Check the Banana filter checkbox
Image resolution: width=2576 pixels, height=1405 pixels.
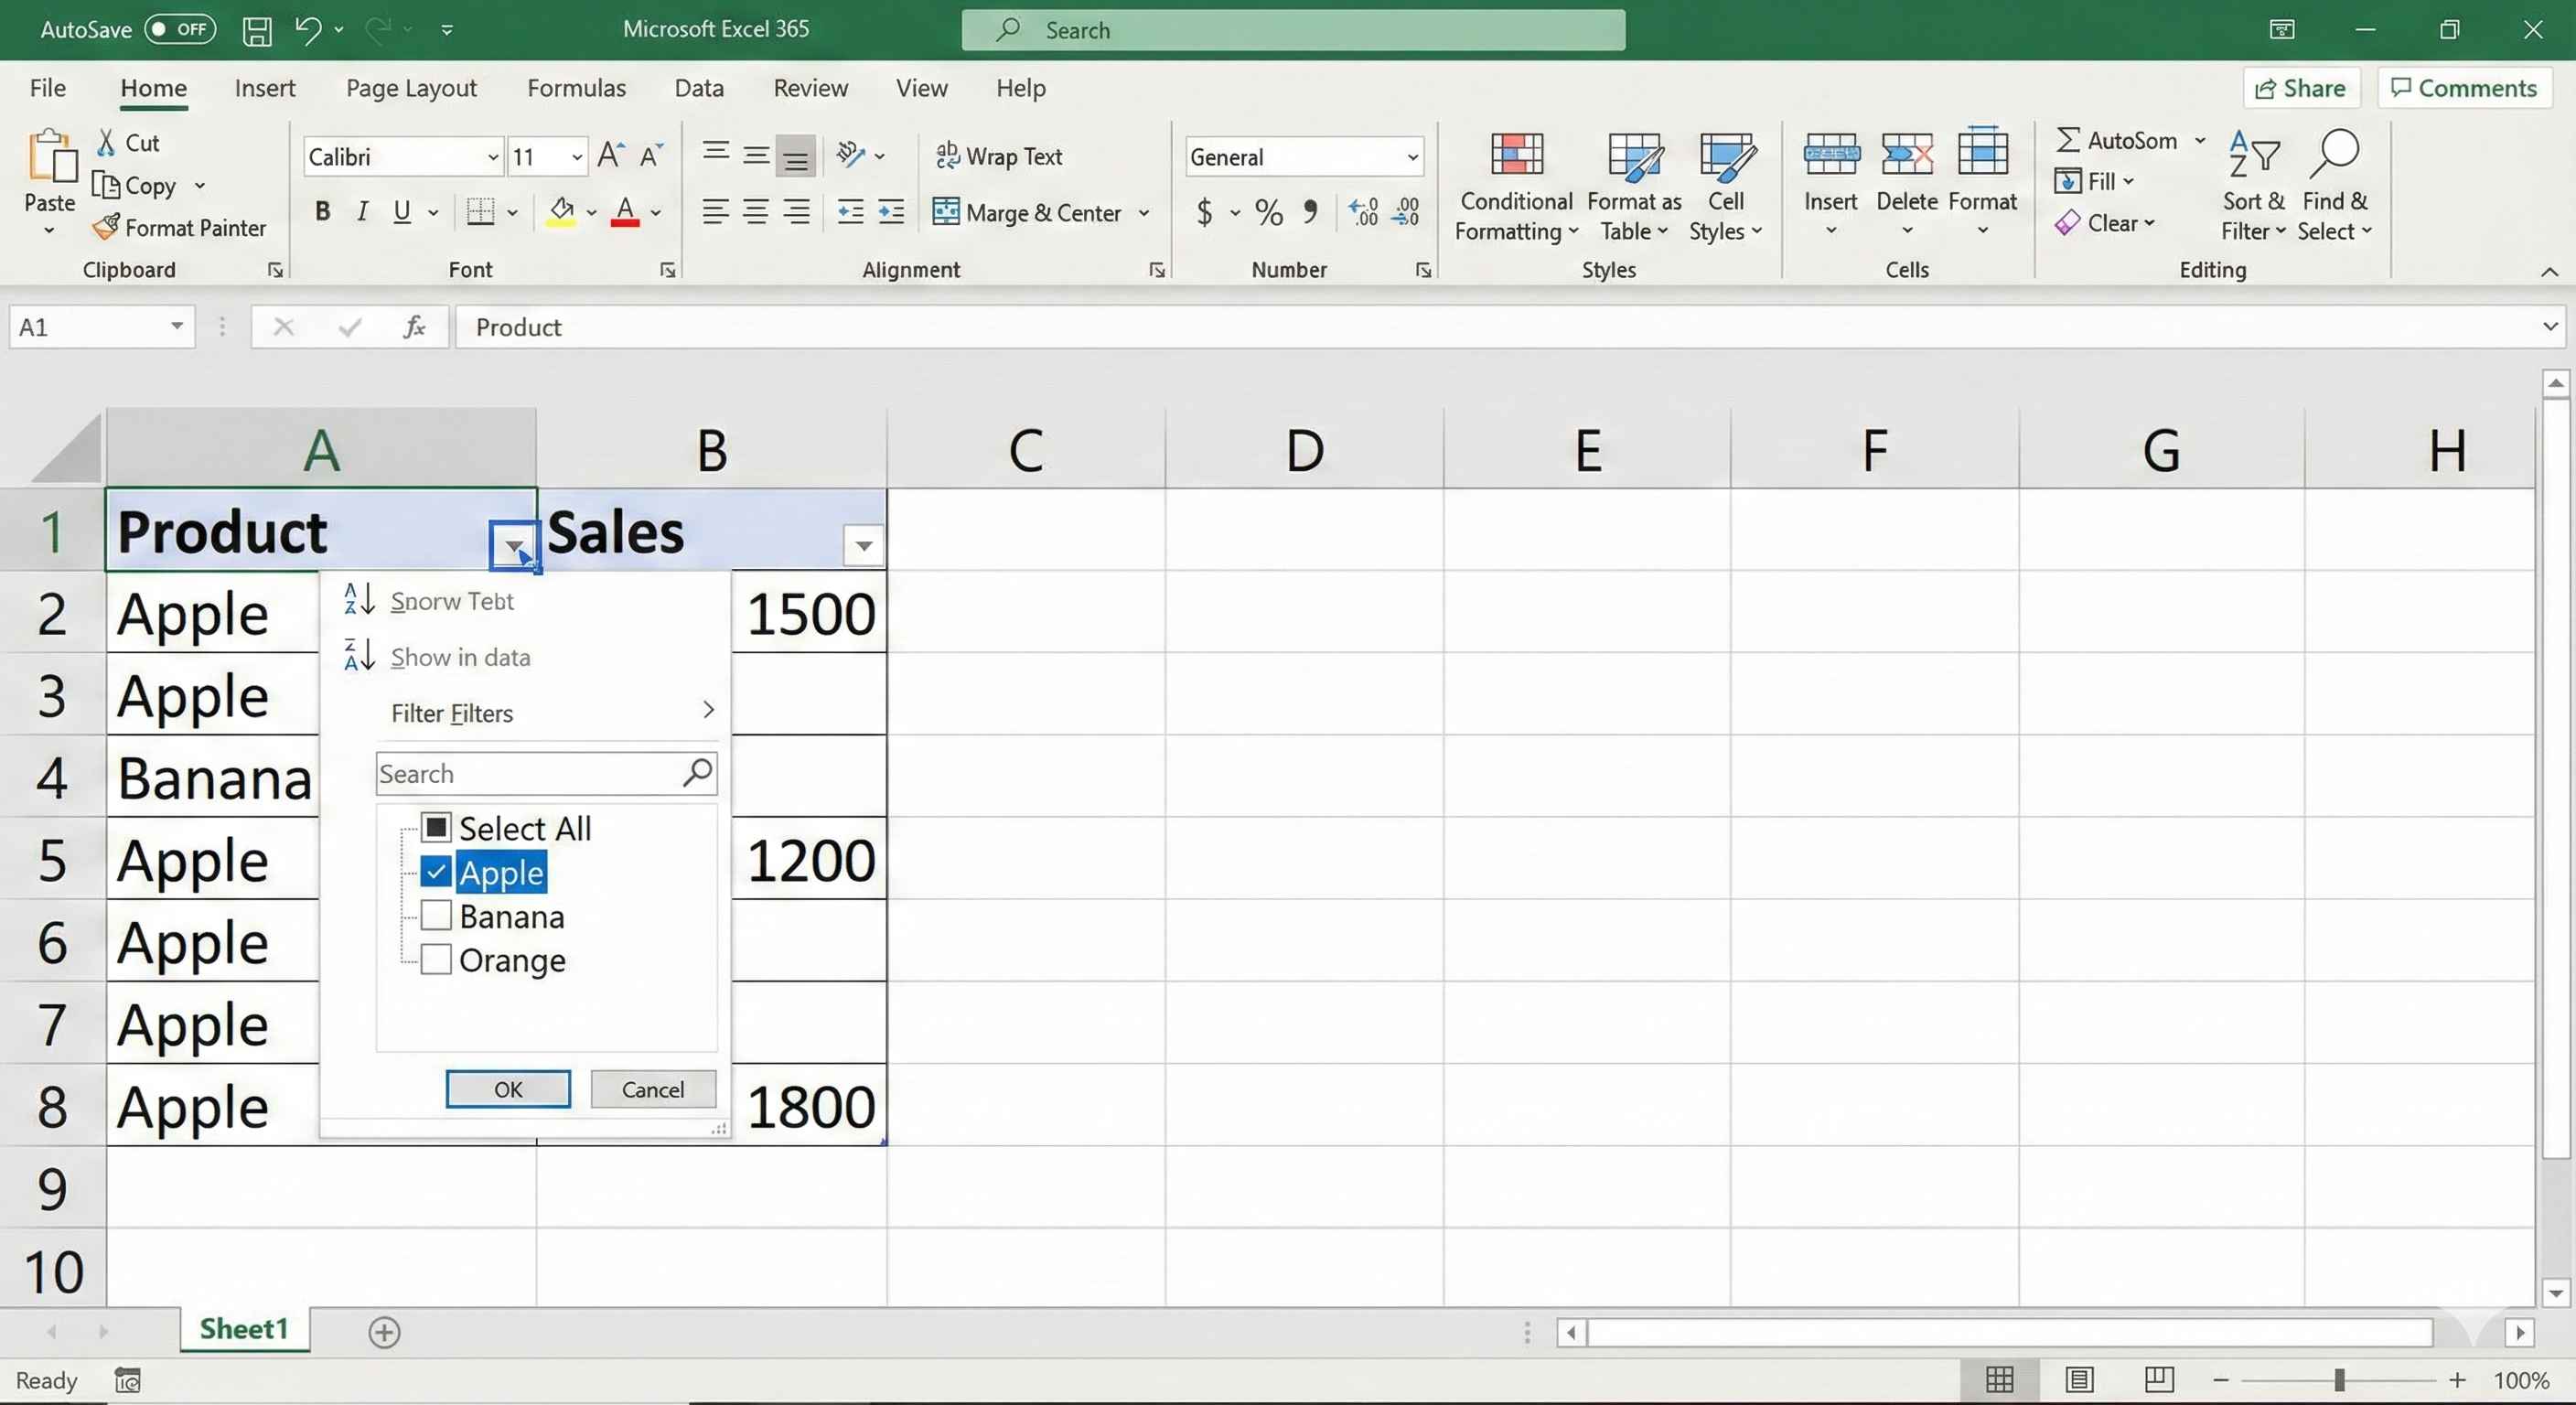coord(436,915)
